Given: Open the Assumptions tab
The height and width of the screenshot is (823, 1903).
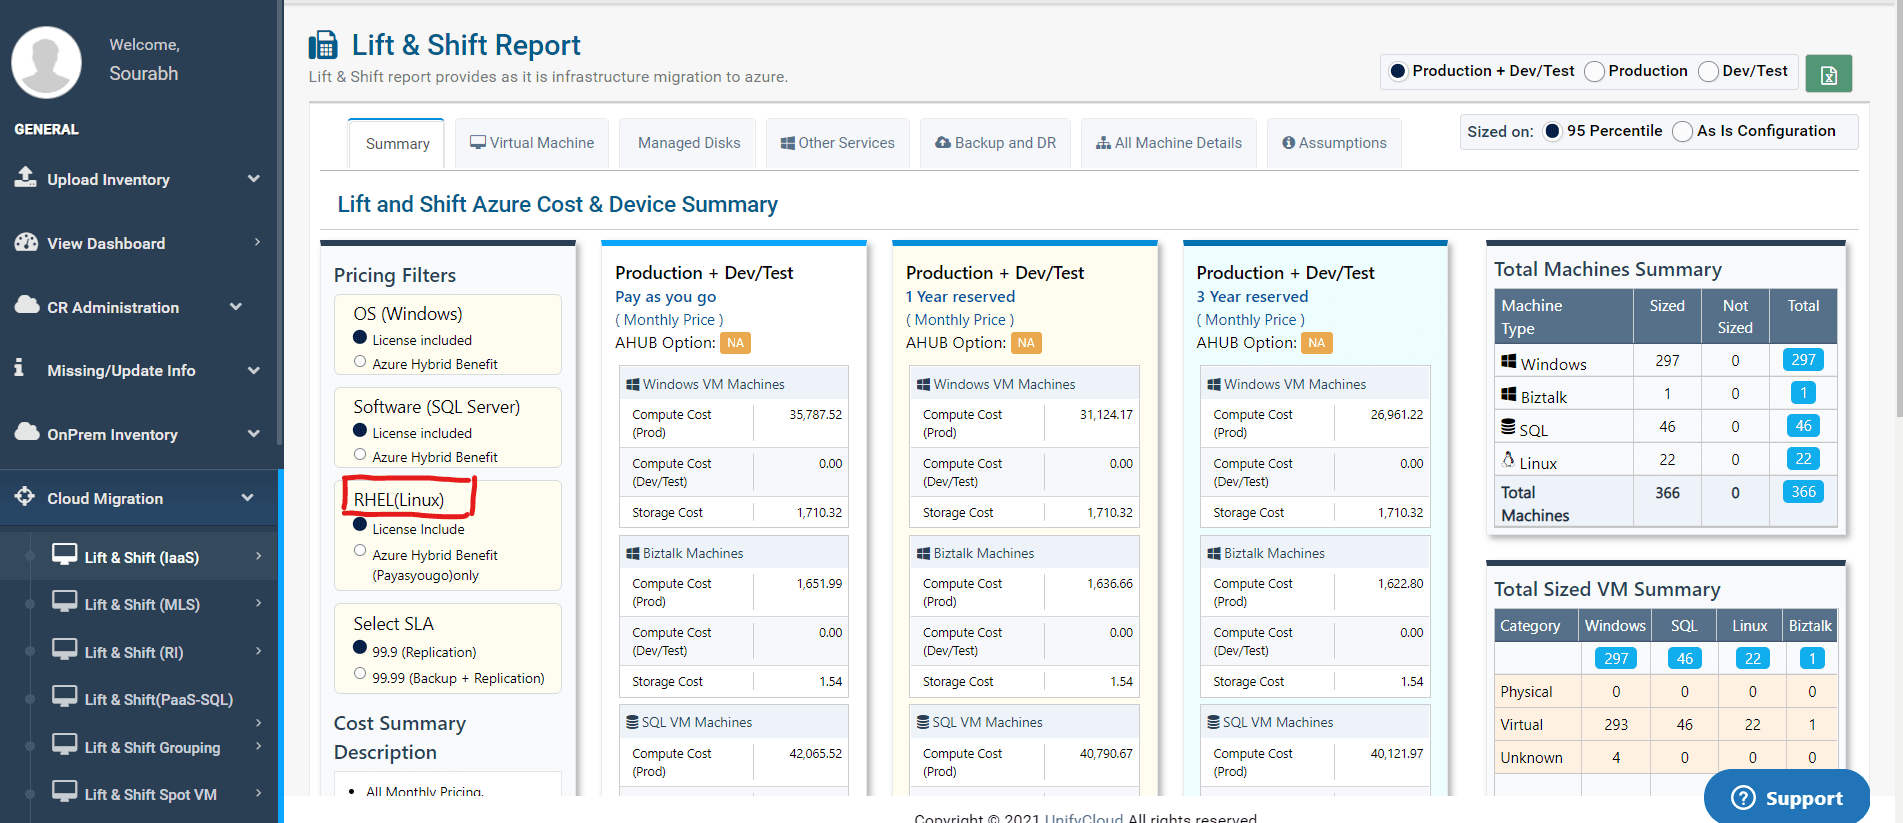Looking at the screenshot, I should coord(1334,143).
